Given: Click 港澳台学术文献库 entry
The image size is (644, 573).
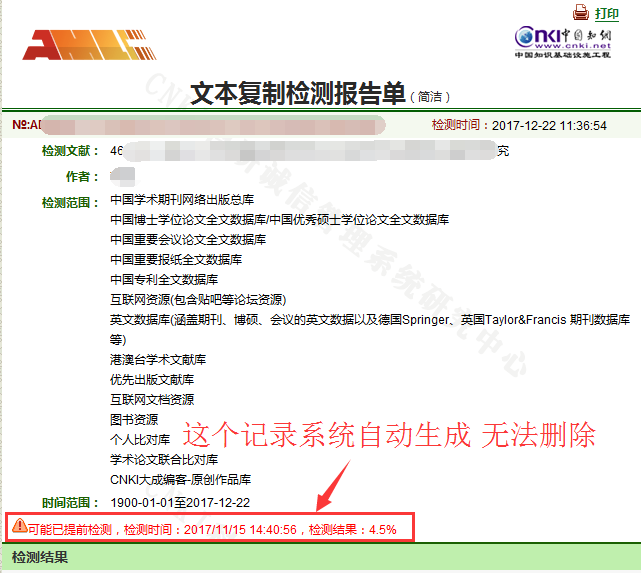Looking at the screenshot, I should [x=158, y=359].
